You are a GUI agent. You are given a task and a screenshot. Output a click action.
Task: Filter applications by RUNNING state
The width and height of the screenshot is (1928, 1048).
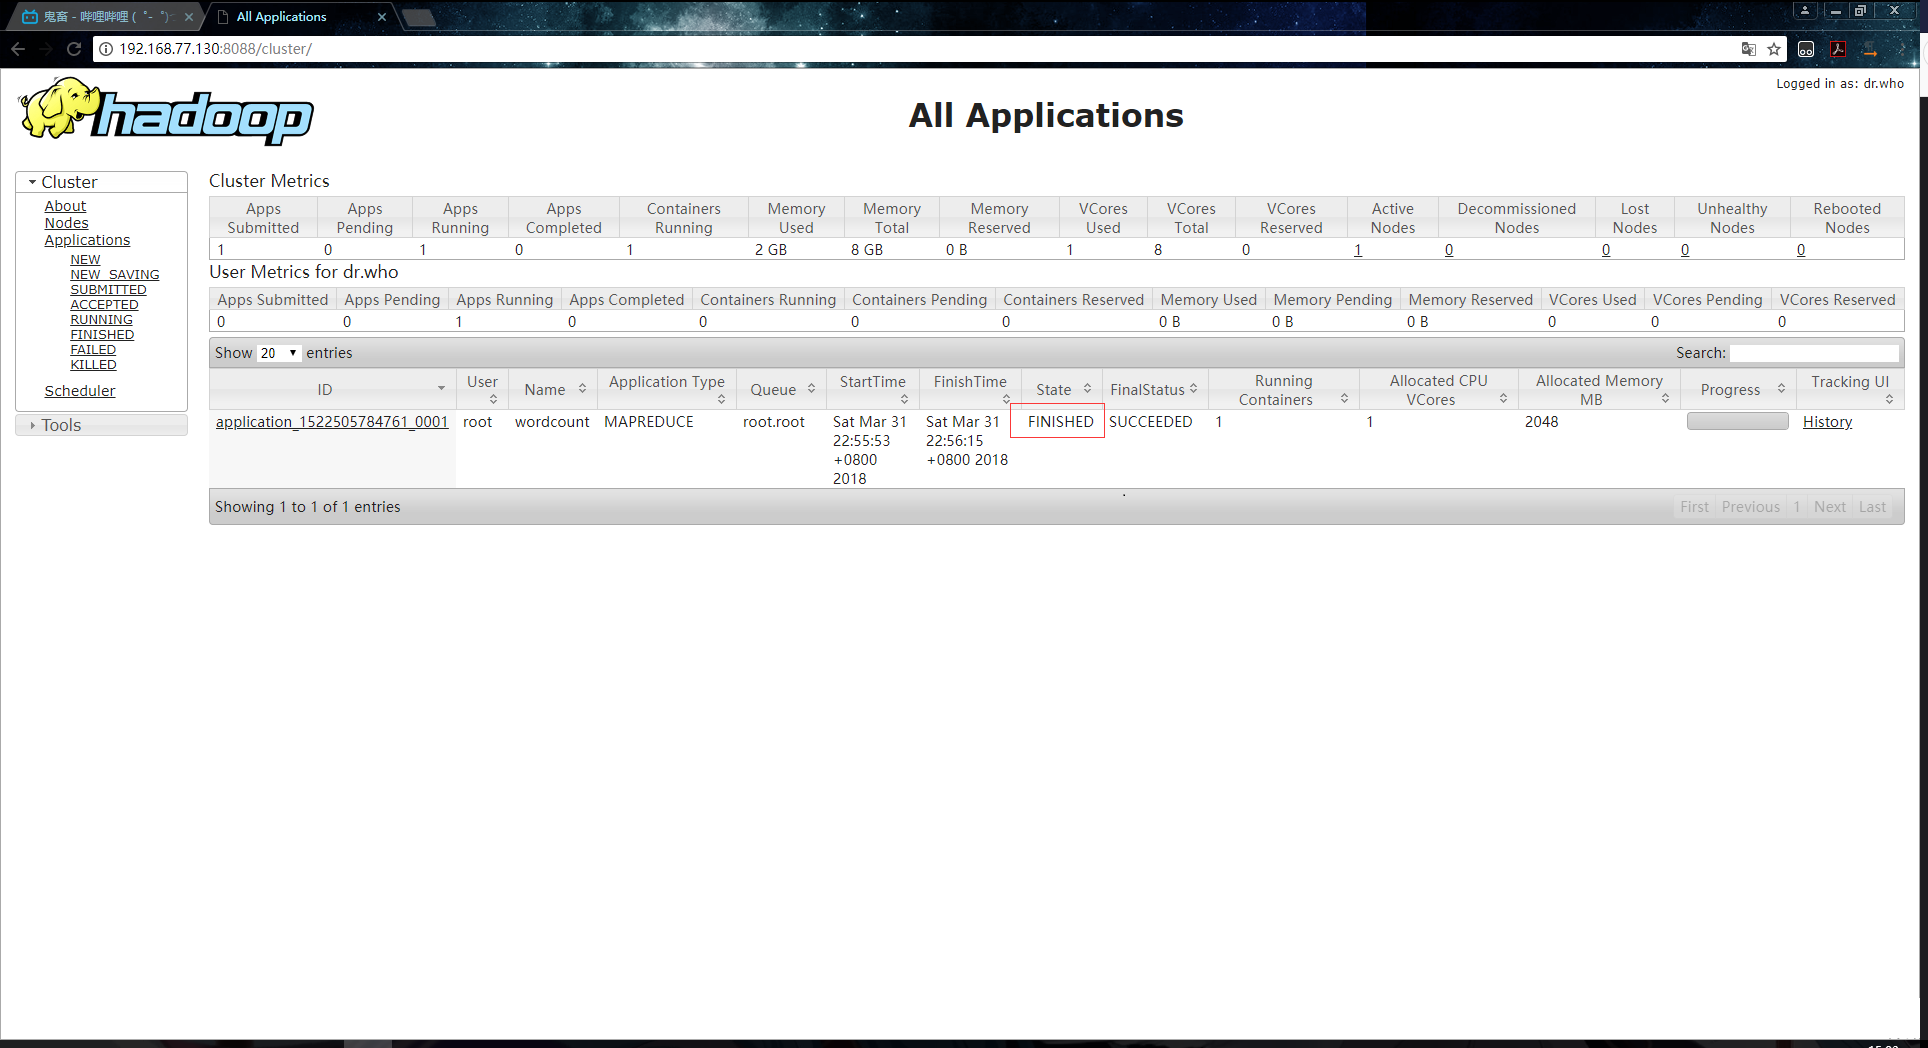pyautogui.click(x=101, y=319)
